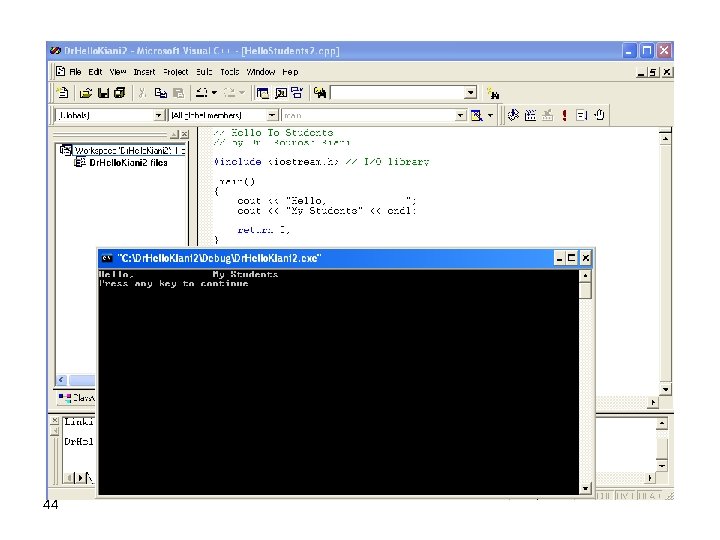Open the Tools menu
This screenshot has width=720, height=540.
pyautogui.click(x=230, y=72)
